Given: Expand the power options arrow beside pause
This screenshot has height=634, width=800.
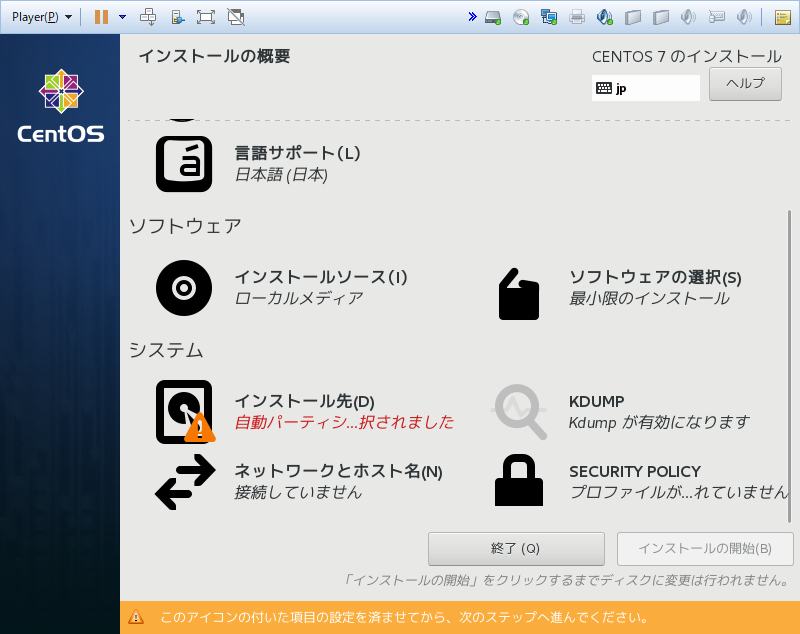Looking at the screenshot, I should point(122,17).
